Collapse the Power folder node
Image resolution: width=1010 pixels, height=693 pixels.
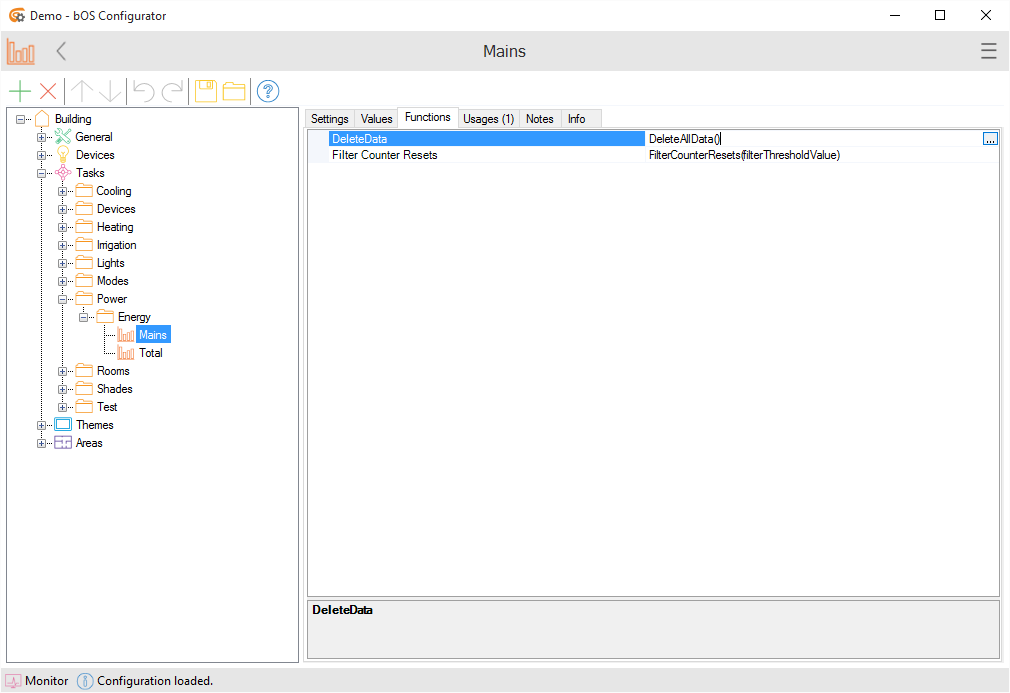pos(63,299)
